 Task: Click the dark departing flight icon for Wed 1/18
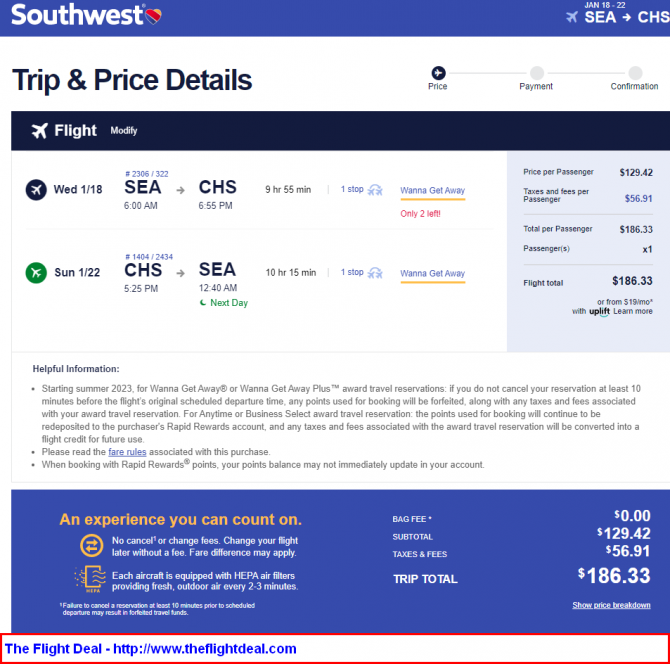(36, 190)
